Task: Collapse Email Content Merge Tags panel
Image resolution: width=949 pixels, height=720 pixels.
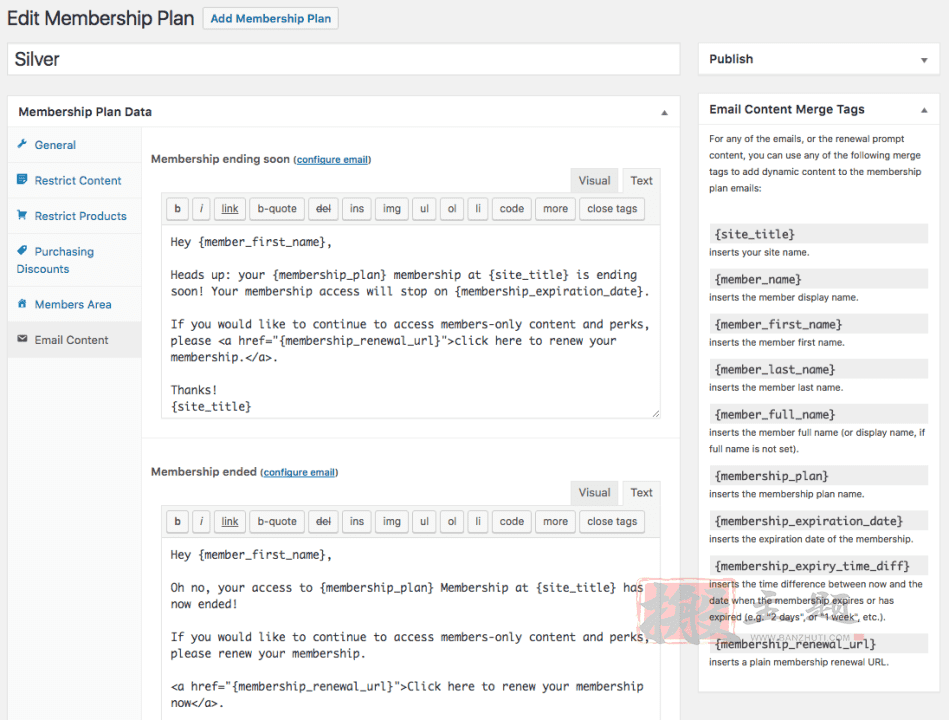Action: pyautogui.click(x=924, y=110)
